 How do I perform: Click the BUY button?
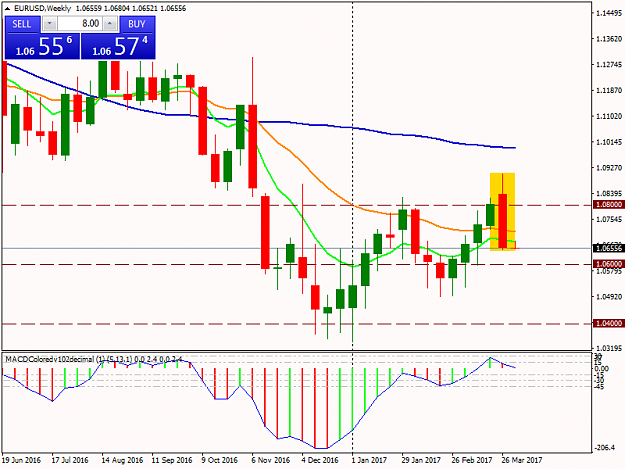point(137,24)
